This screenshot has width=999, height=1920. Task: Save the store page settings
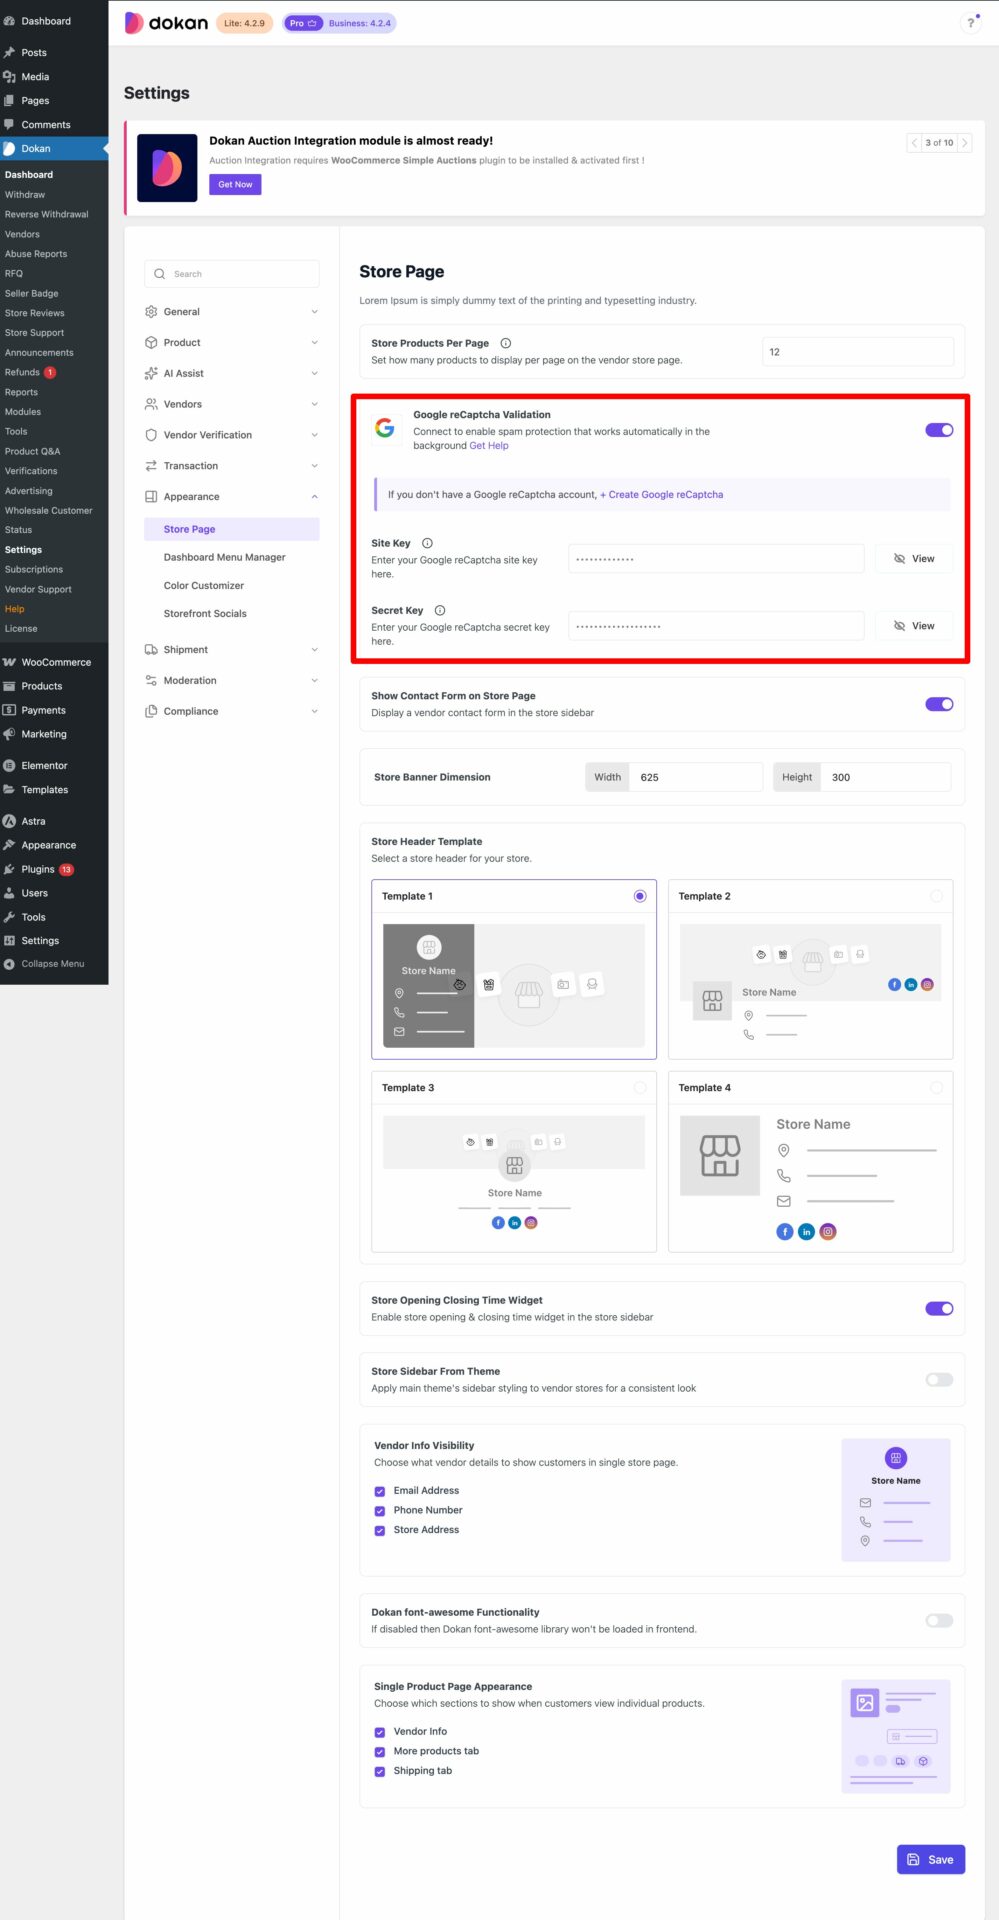(931, 1860)
